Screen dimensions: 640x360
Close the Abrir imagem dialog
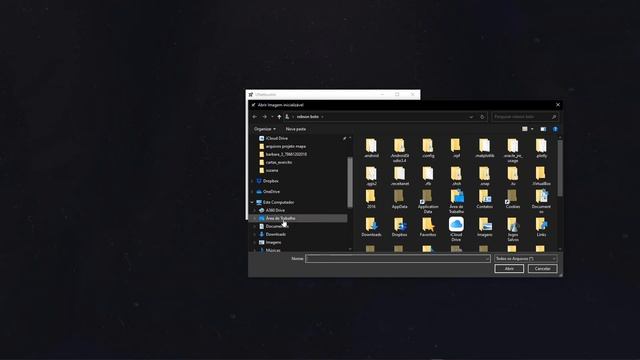tap(558, 105)
